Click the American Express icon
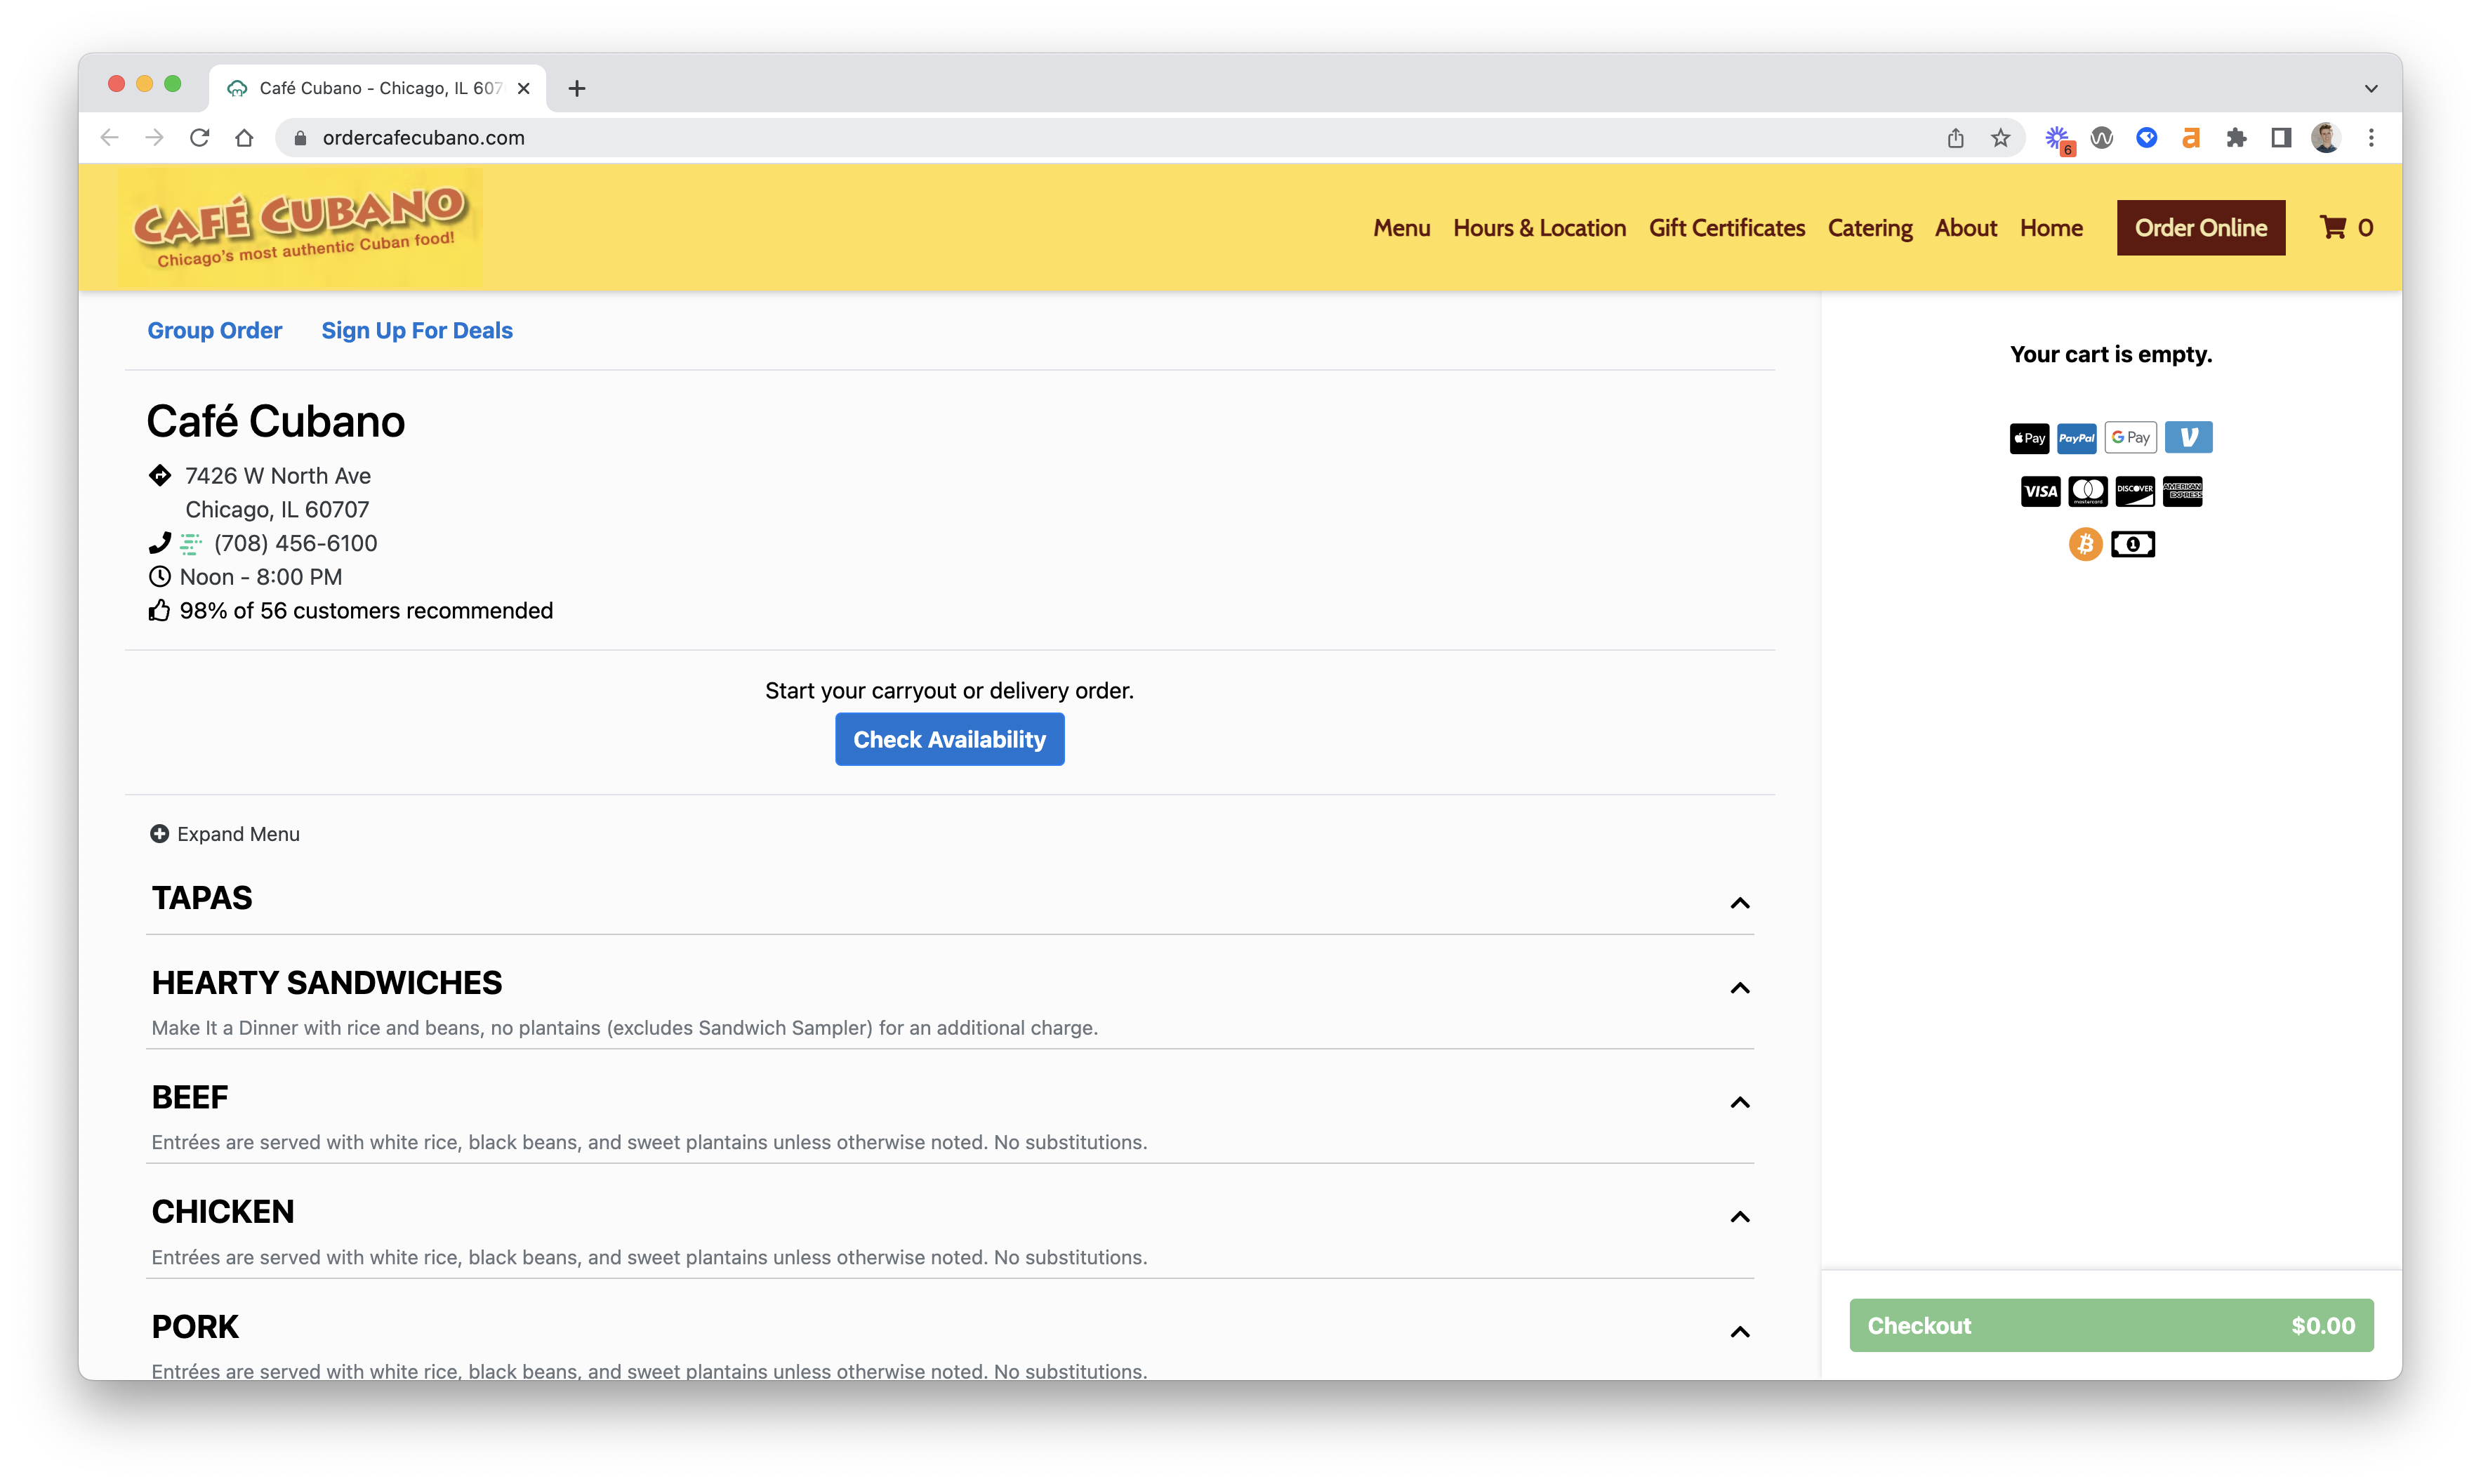 point(2182,491)
